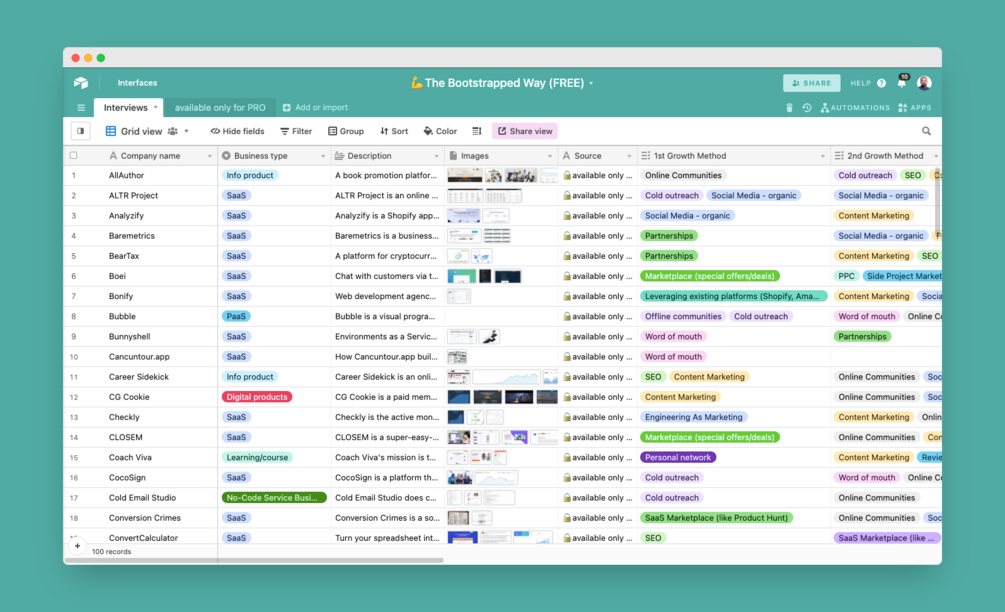
Task: Open the first CG Cookie image thumbnail
Action: point(459,397)
